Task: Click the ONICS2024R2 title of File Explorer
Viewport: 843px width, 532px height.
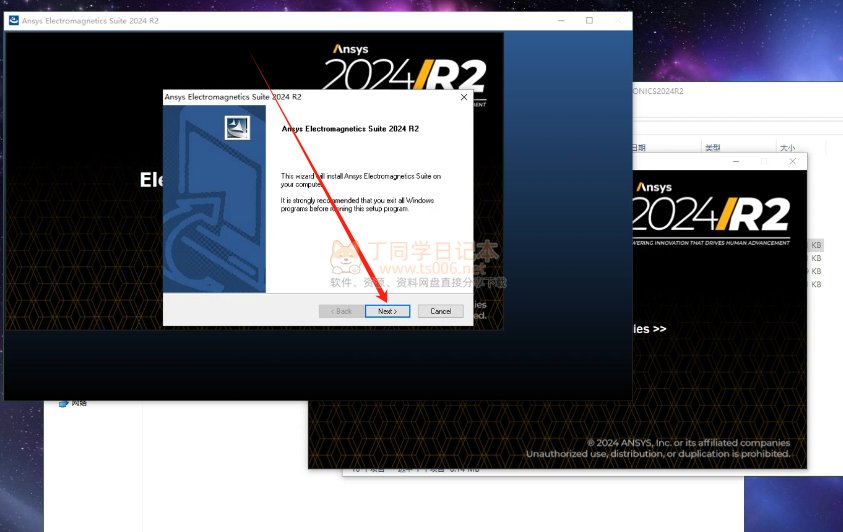Action: pyautogui.click(x=658, y=91)
